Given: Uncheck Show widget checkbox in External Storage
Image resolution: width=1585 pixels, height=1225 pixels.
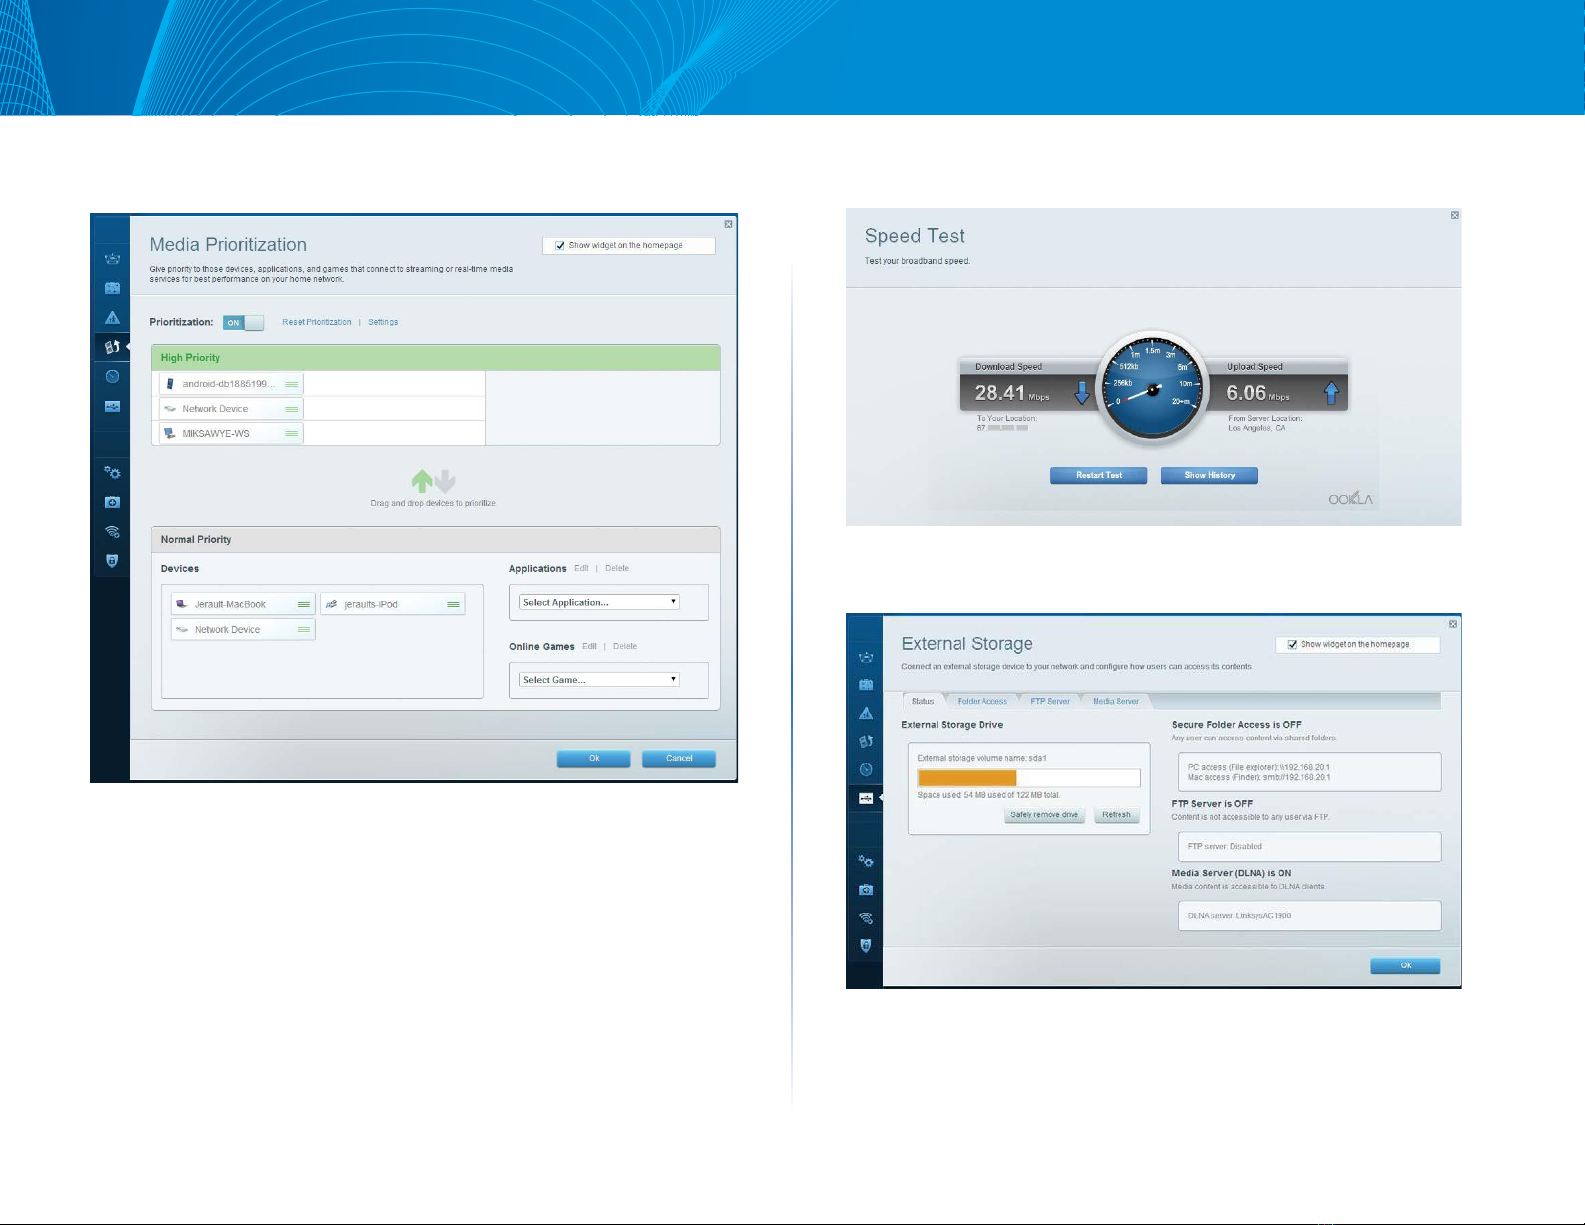Looking at the screenshot, I should coord(1292,644).
